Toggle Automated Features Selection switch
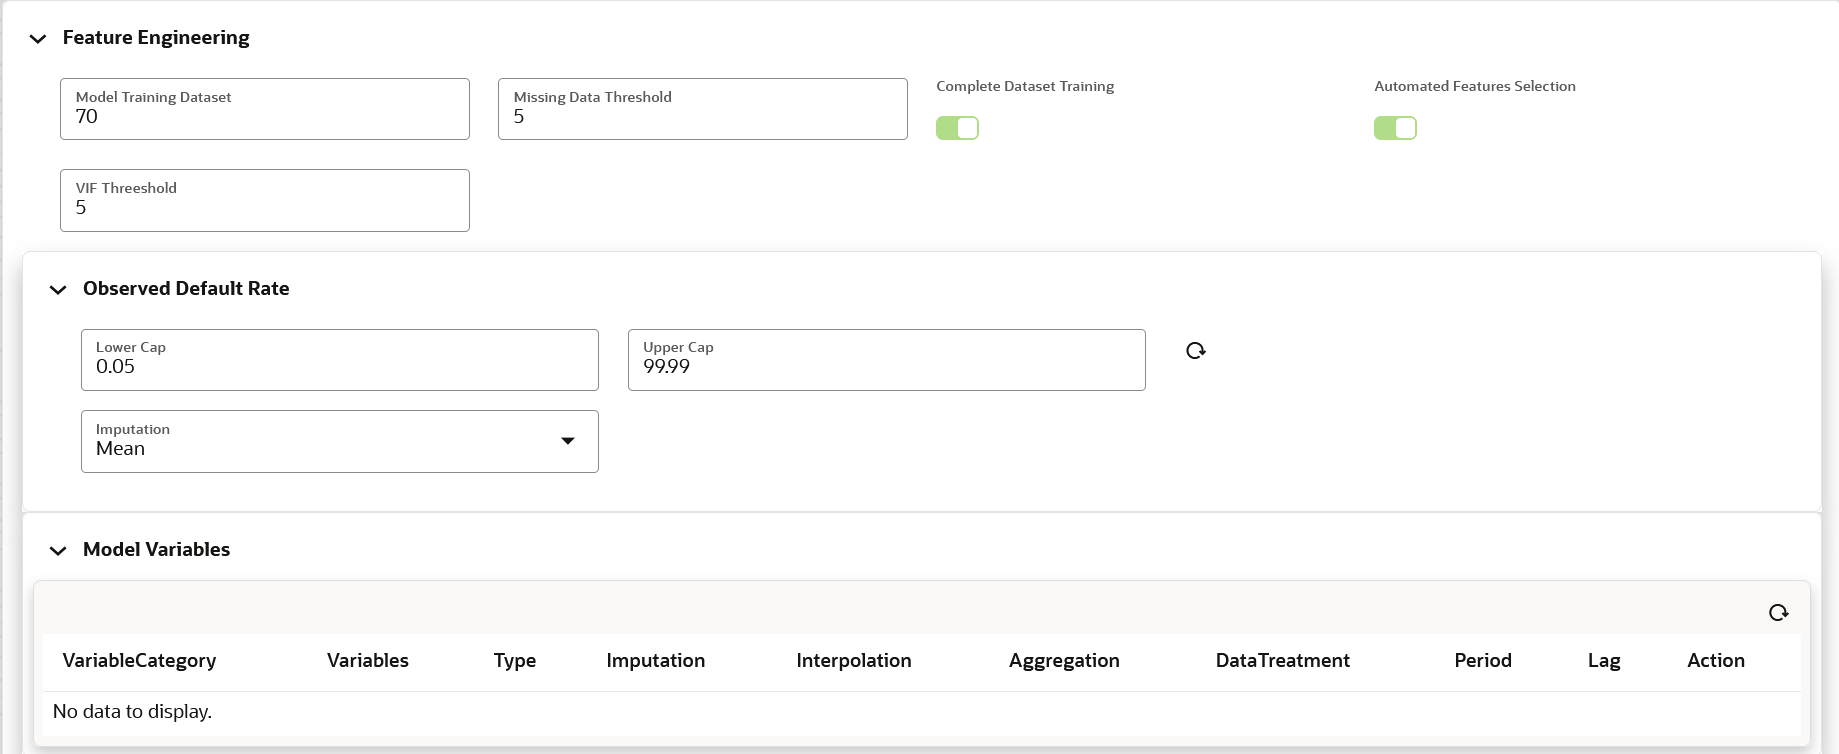The width and height of the screenshot is (1839, 754). tap(1395, 128)
